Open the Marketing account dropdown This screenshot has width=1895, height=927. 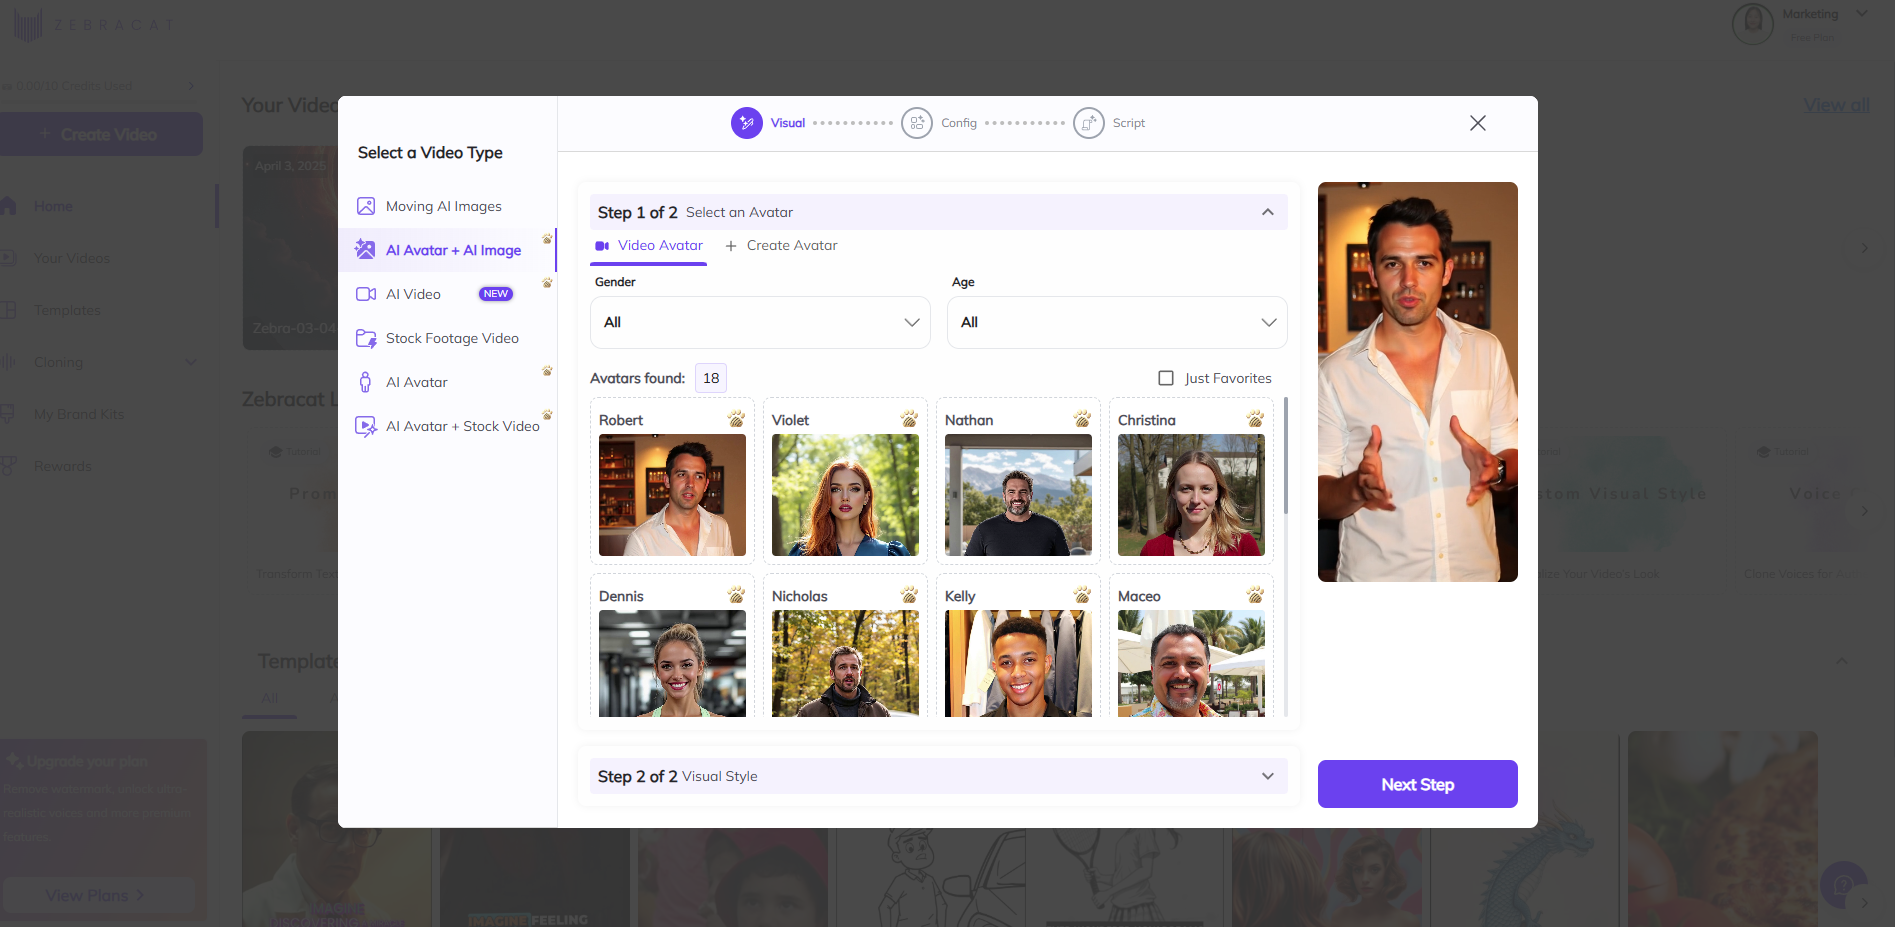(x=1862, y=14)
